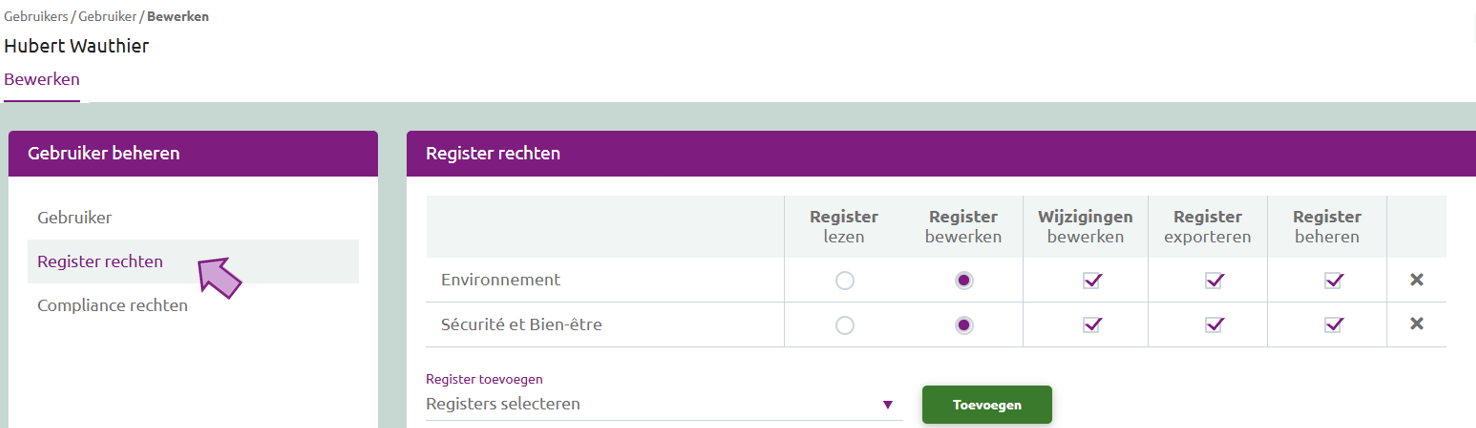Image resolution: width=1476 pixels, height=428 pixels.
Task: Remove the Sécurité et Bien-être register row
Action: tap(1416, 324)
